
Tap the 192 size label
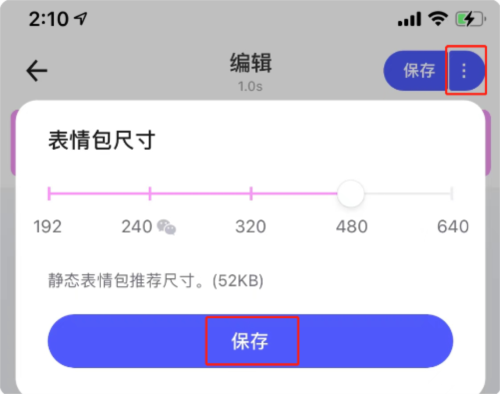click(48, 227)
